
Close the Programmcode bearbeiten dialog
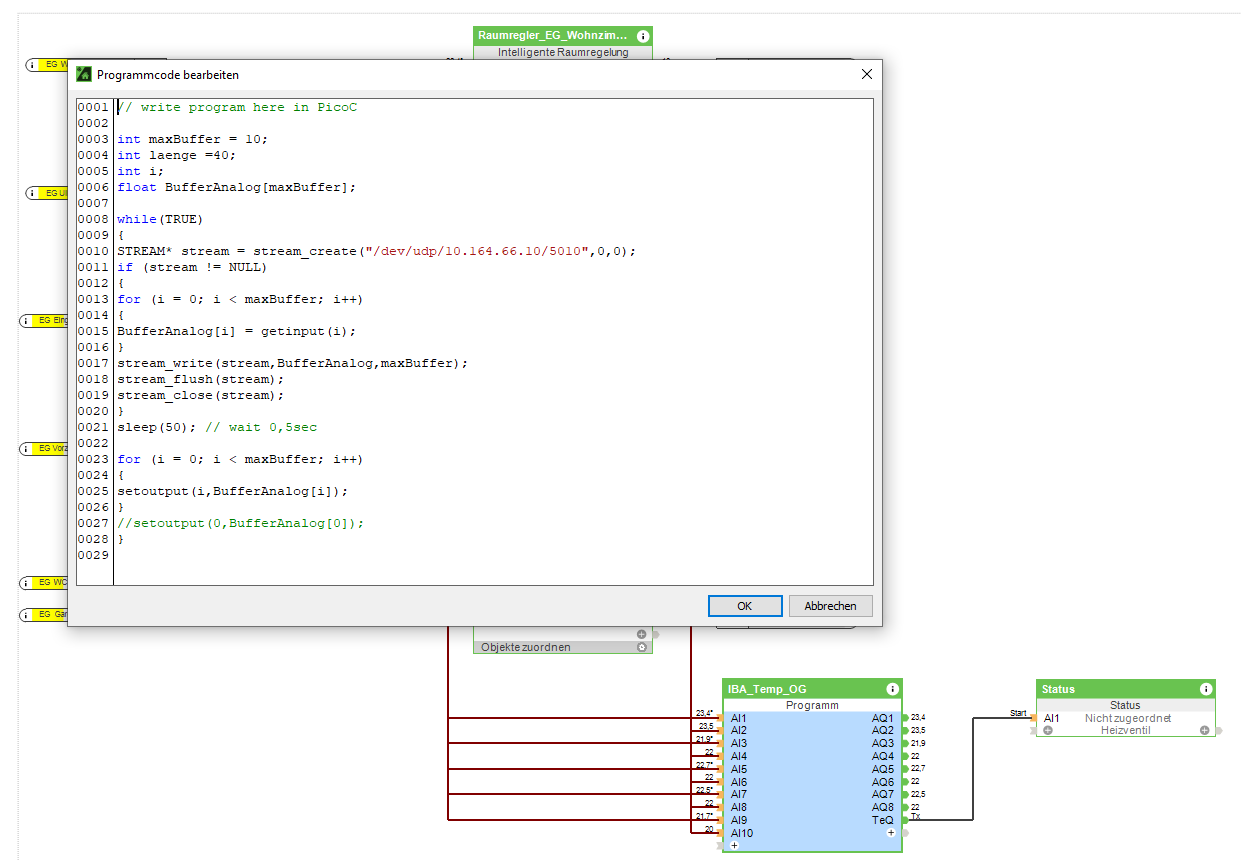[866, 74]
